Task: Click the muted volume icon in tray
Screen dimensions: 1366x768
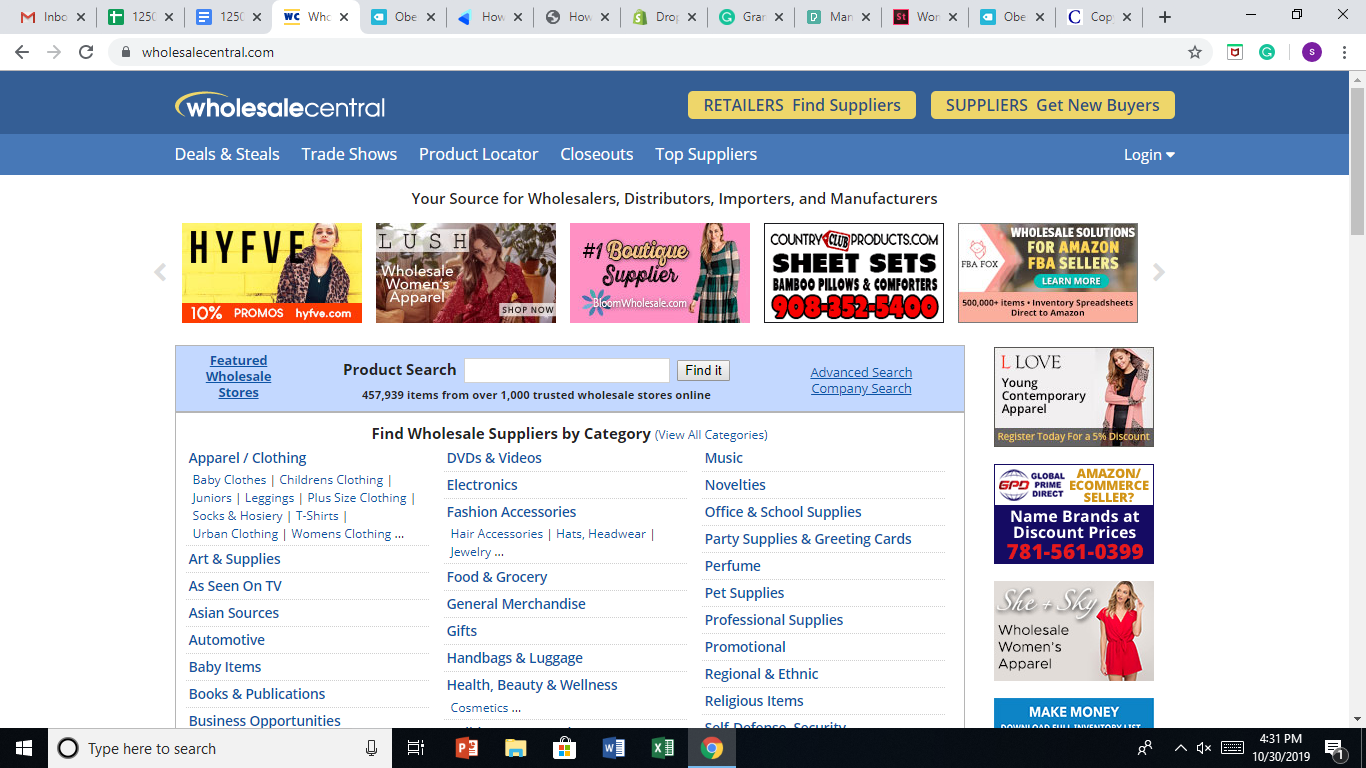Action: [x=1204, y=748]
